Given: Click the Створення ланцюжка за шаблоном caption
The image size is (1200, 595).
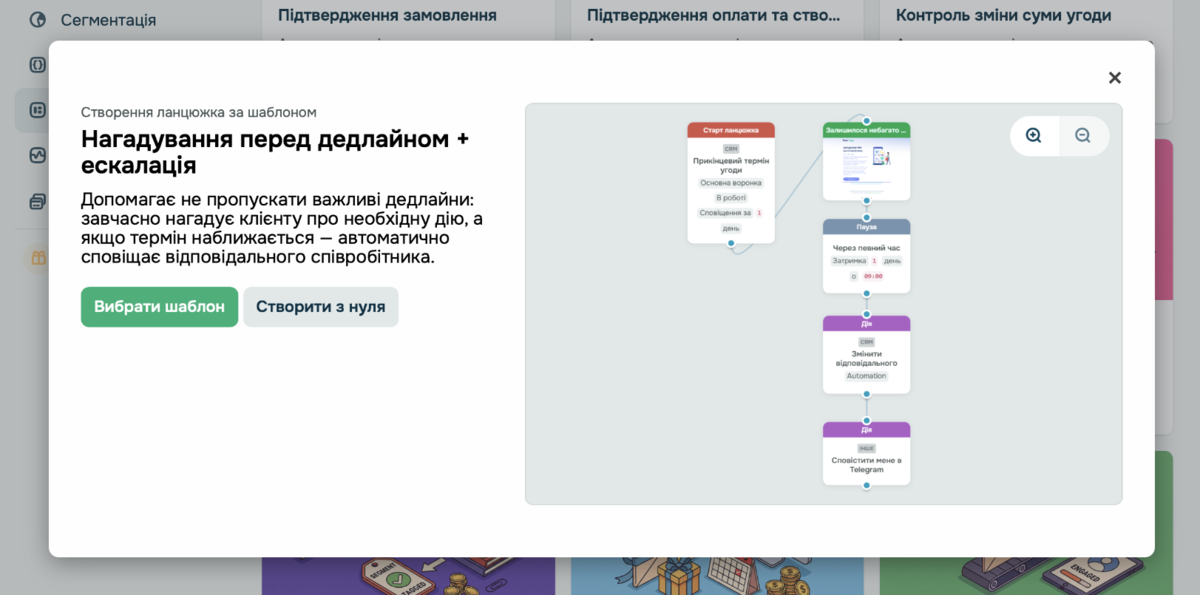Looking at the screenshot, I should 199,112.
